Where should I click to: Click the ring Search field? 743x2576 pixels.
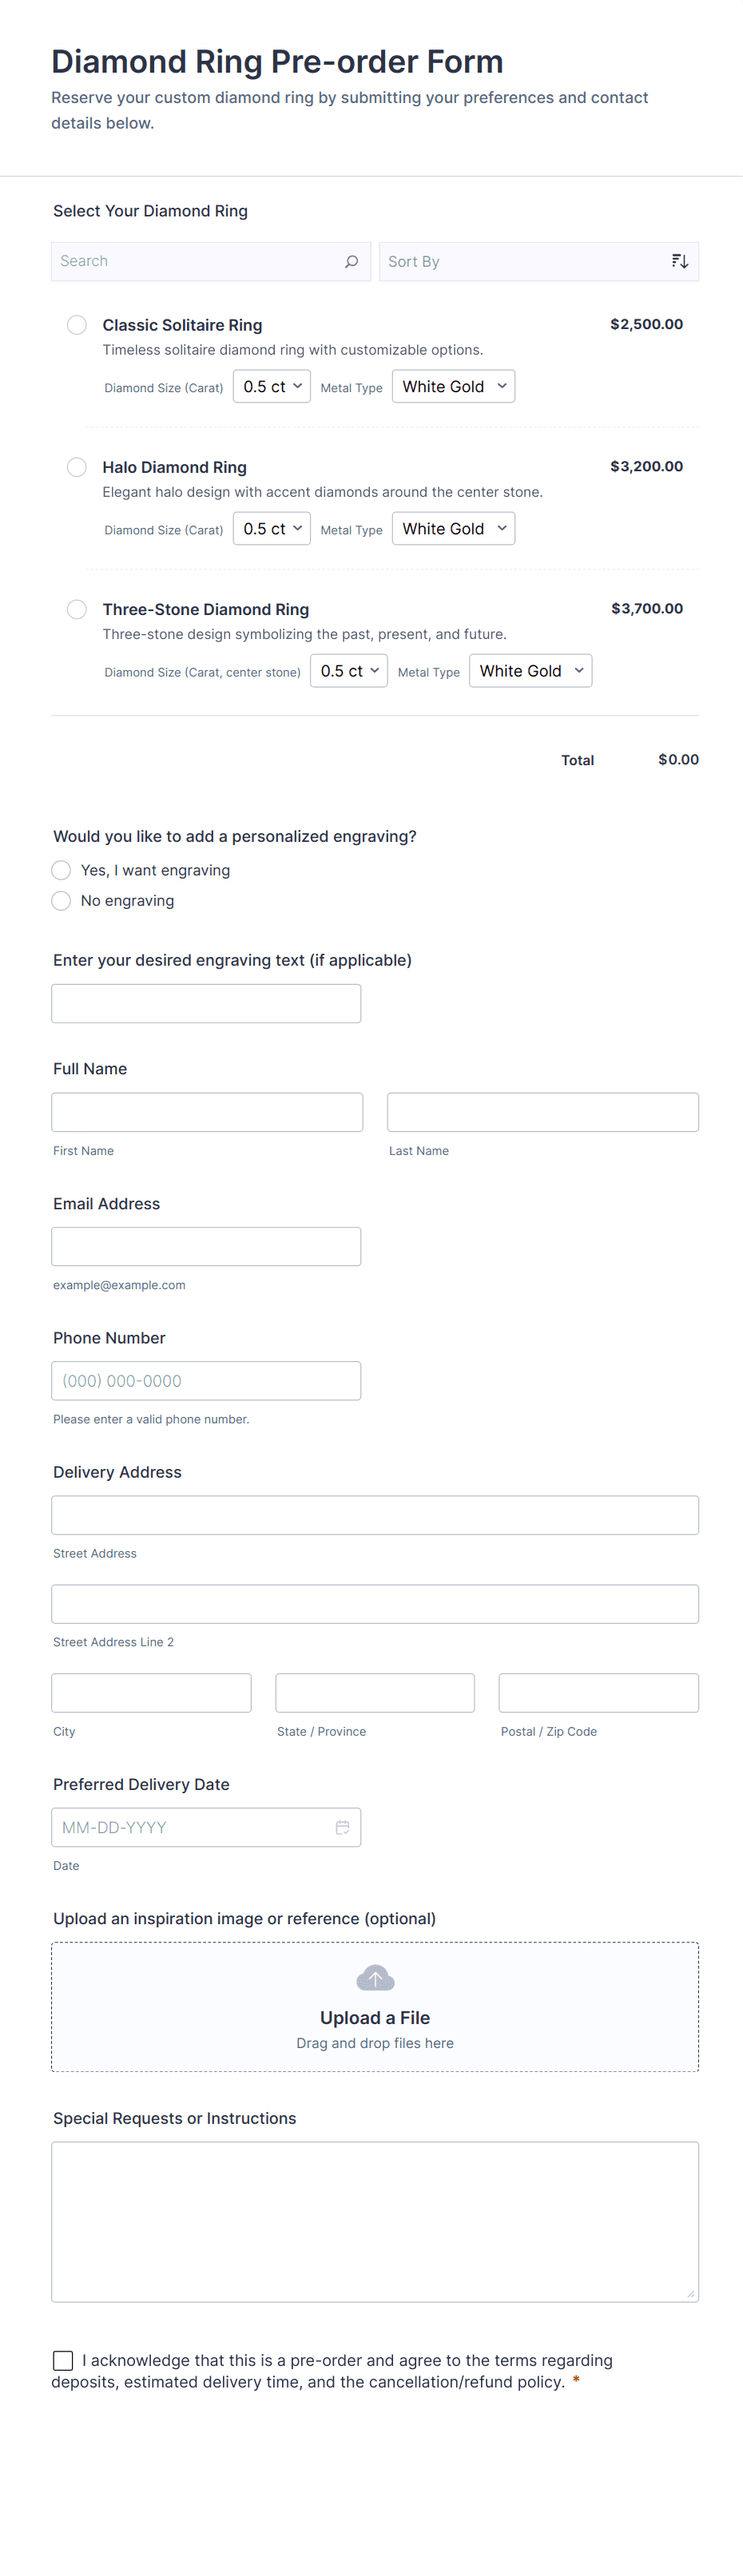195,261
